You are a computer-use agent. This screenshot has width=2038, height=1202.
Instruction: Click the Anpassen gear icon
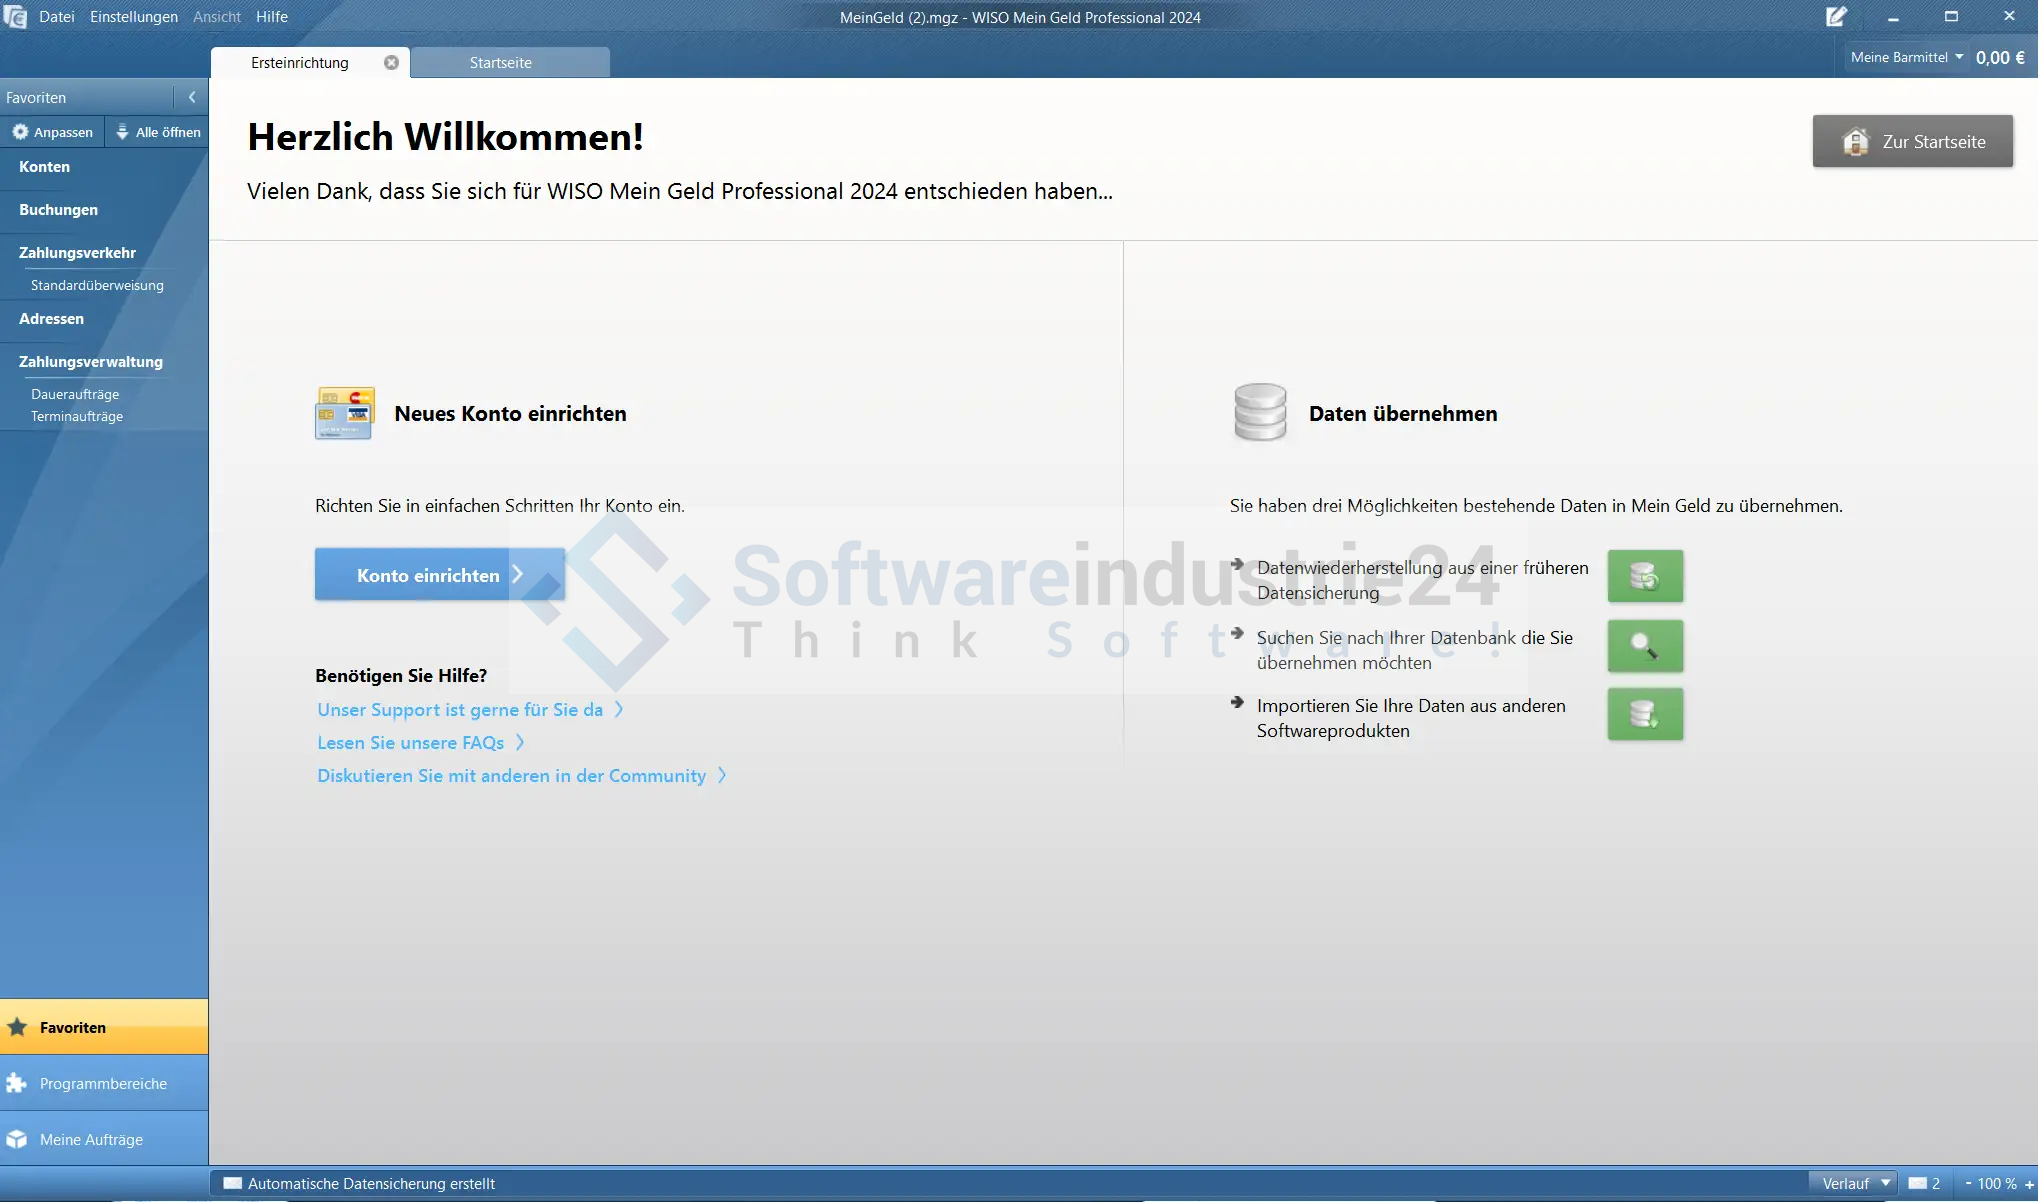pos(20,132)
